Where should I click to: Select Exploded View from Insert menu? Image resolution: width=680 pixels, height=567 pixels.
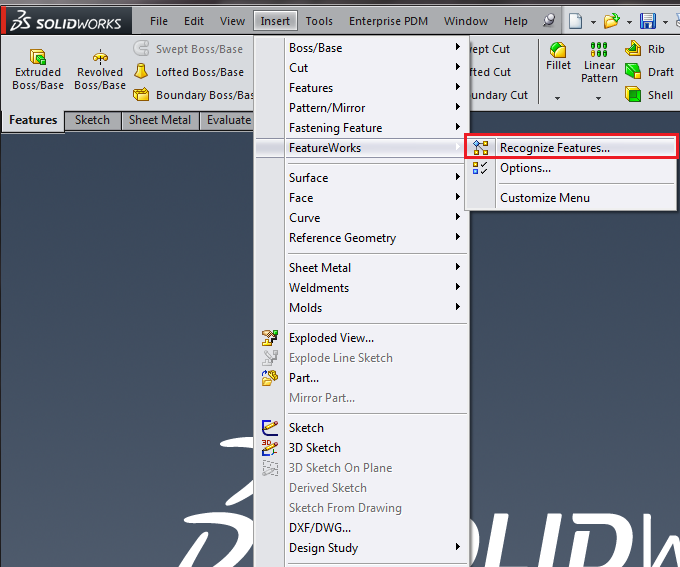(x=331, y=338)
